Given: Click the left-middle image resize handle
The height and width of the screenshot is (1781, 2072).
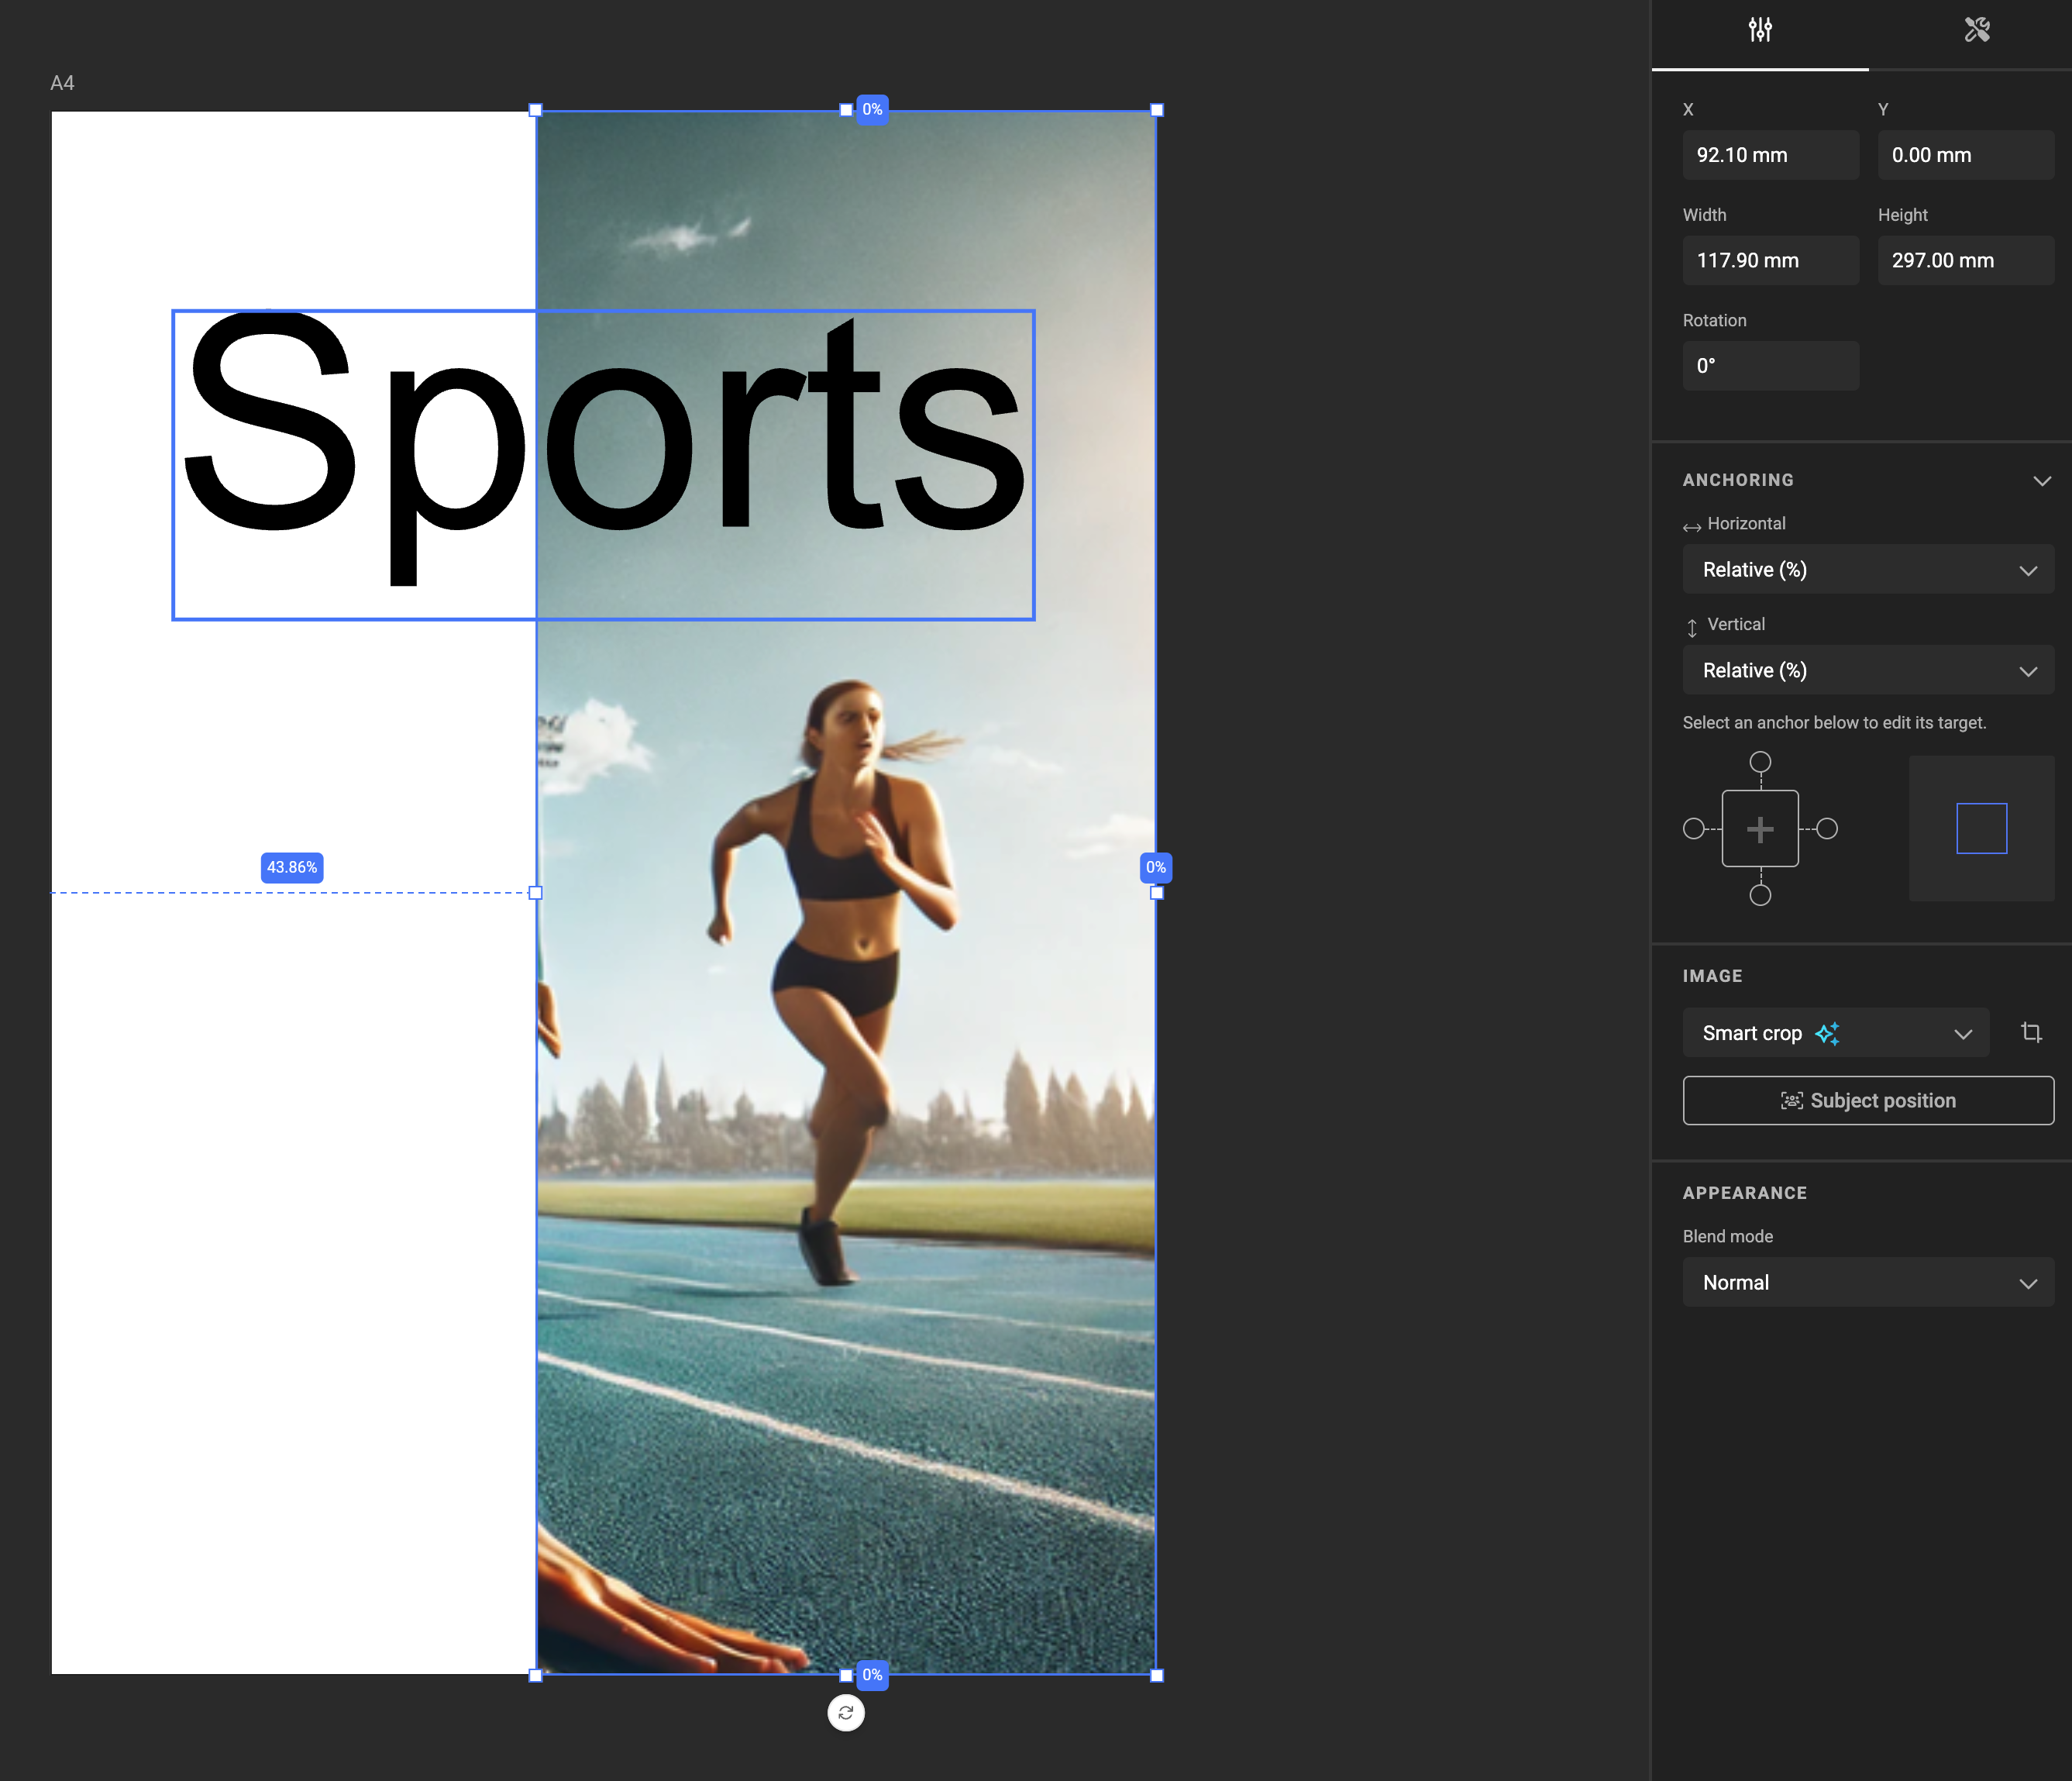Looking at the screenshot, I should pos(535,893).
